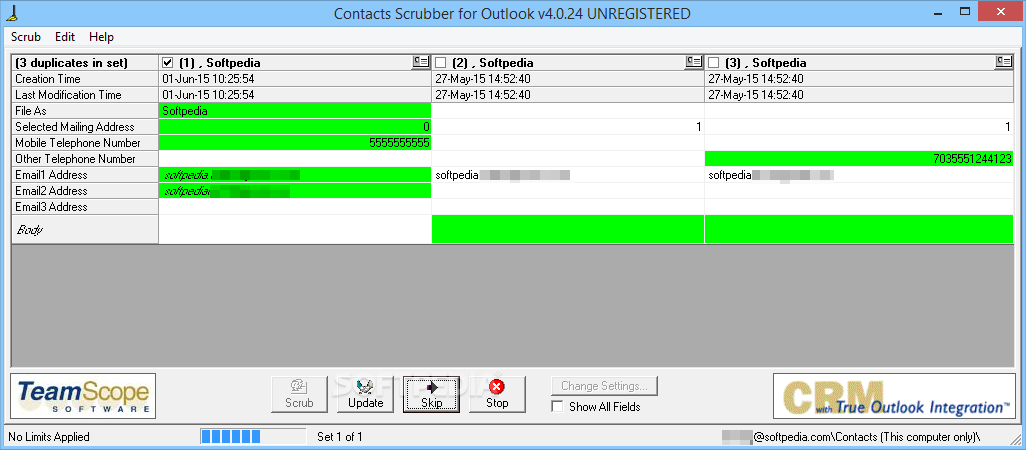Click Email1 Address of contact (3)
The height and width of the screenshot is (450, 1026).
click(859, 175)
